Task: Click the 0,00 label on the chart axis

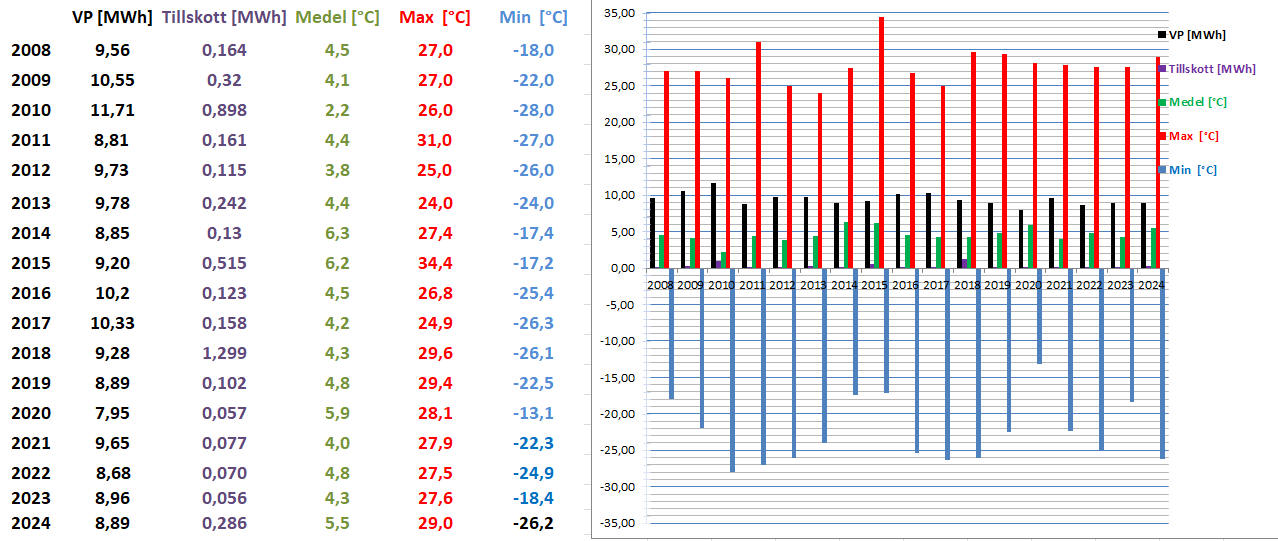Action: (x=622, y=268)
